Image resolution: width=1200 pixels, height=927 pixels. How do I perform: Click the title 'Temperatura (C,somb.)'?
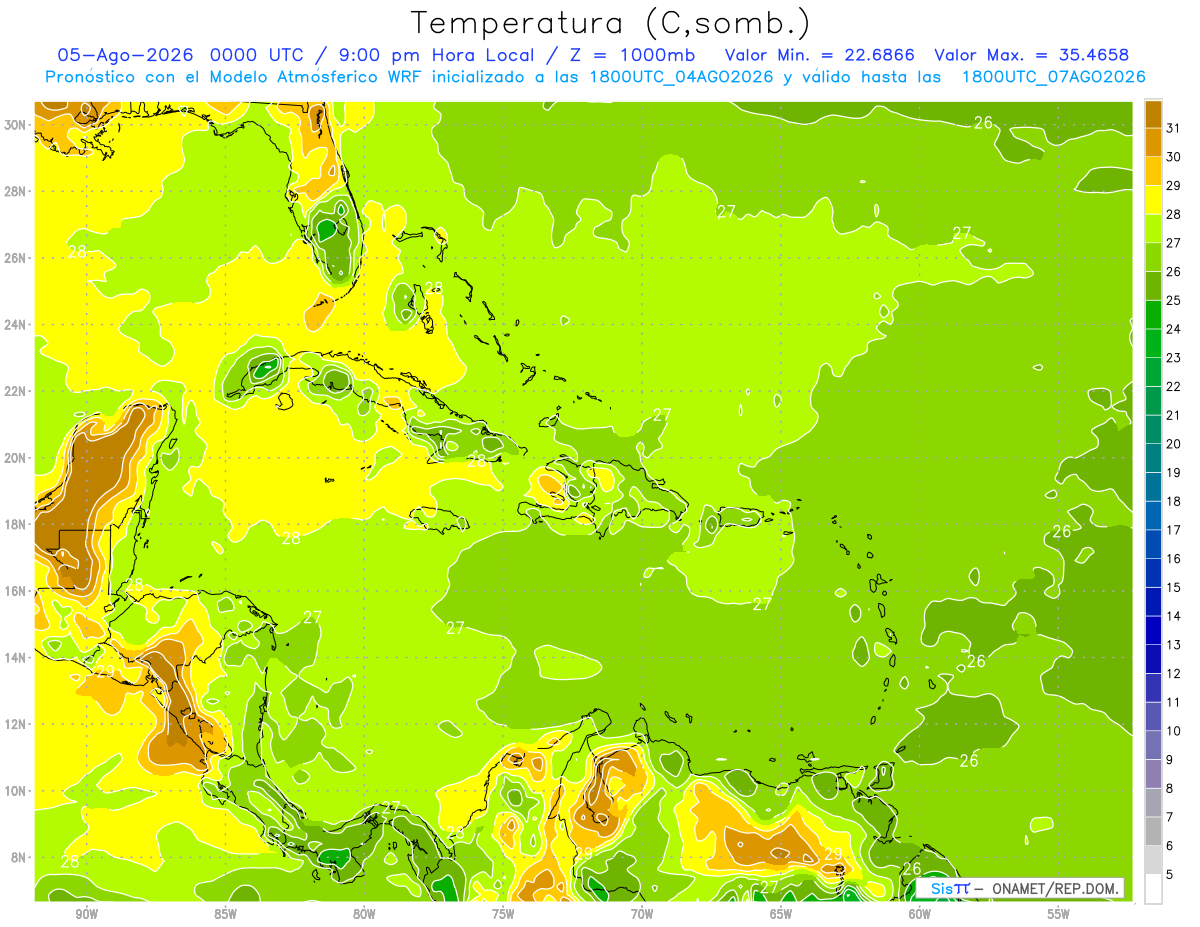[x=610, y=22]
